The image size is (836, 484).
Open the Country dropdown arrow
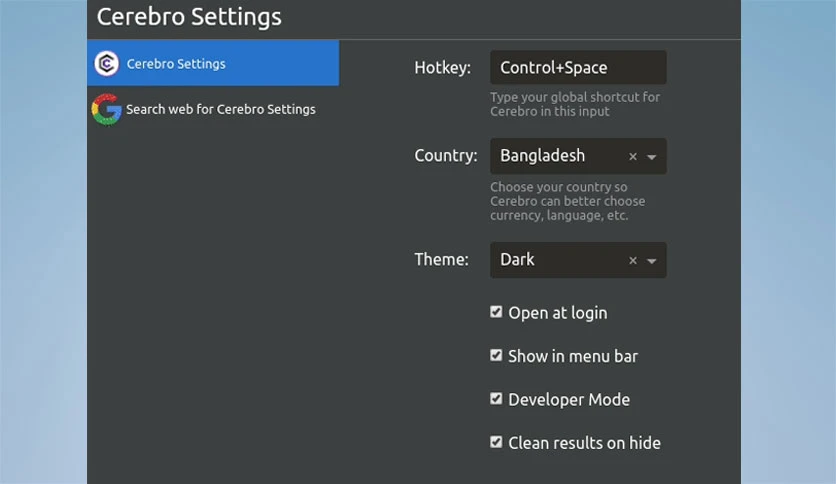tap(652, 157)
